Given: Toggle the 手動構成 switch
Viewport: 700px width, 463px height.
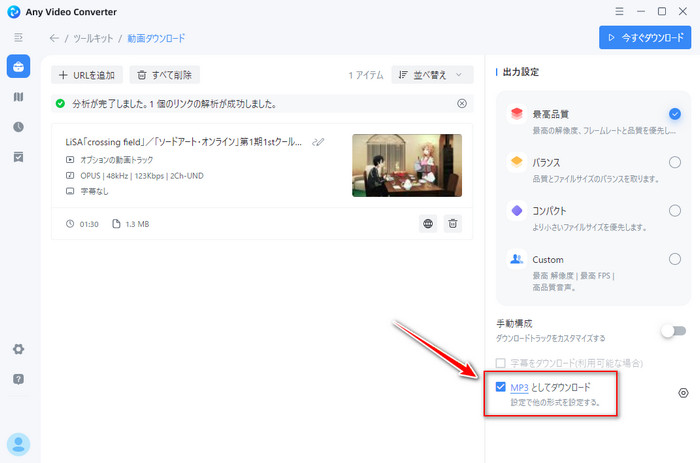Looking at the screenshot, I should [674, 331].
